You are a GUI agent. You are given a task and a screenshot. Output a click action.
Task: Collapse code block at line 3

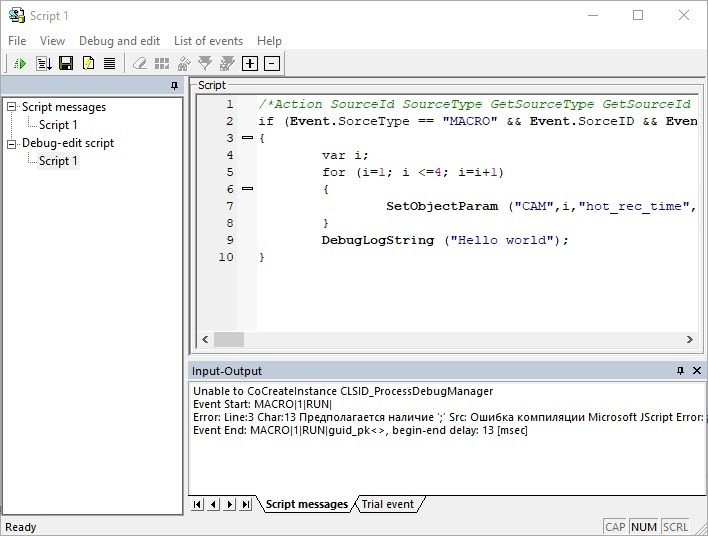247,138
